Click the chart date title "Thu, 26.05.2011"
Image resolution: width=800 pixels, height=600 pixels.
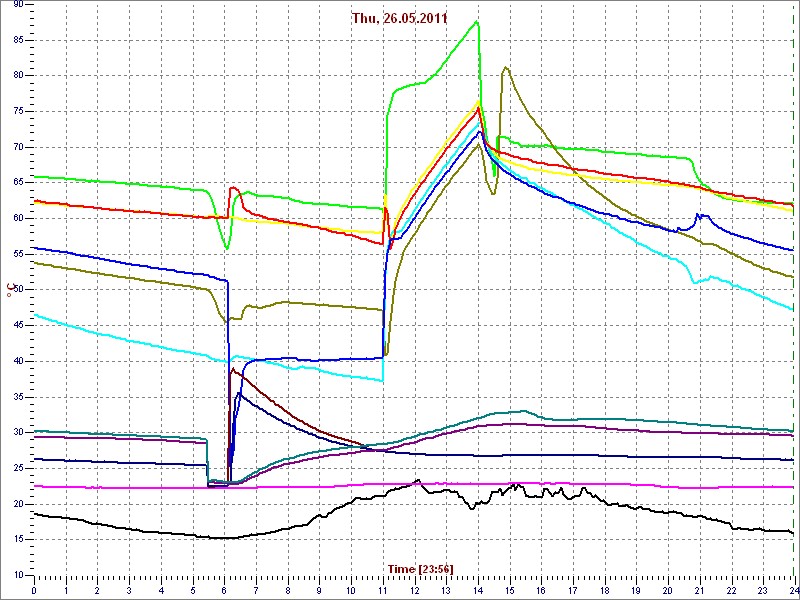[399, 19]
